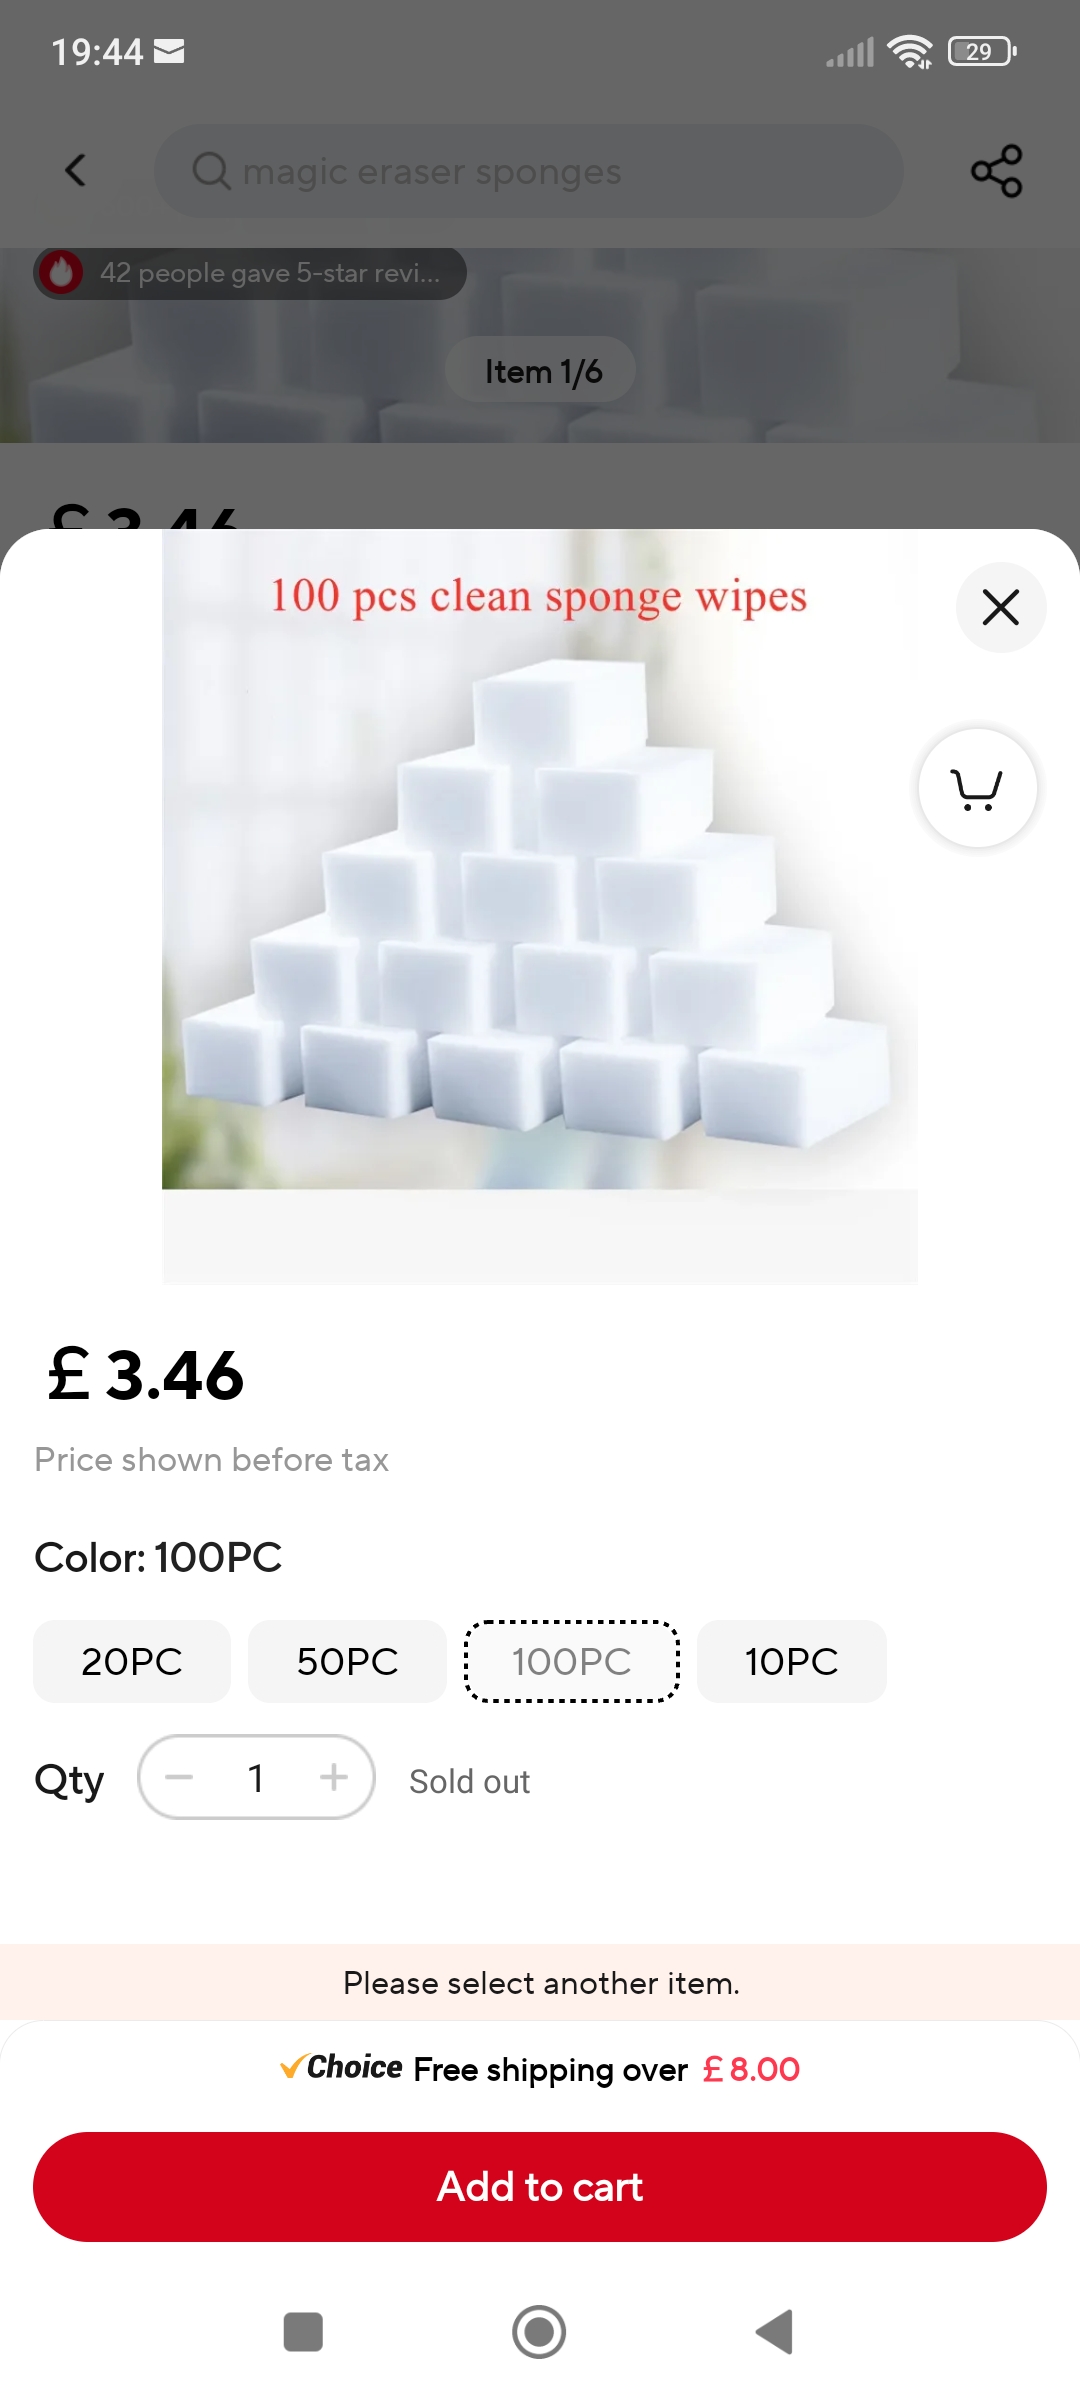Tap the back arrow icon

[75, 170]
